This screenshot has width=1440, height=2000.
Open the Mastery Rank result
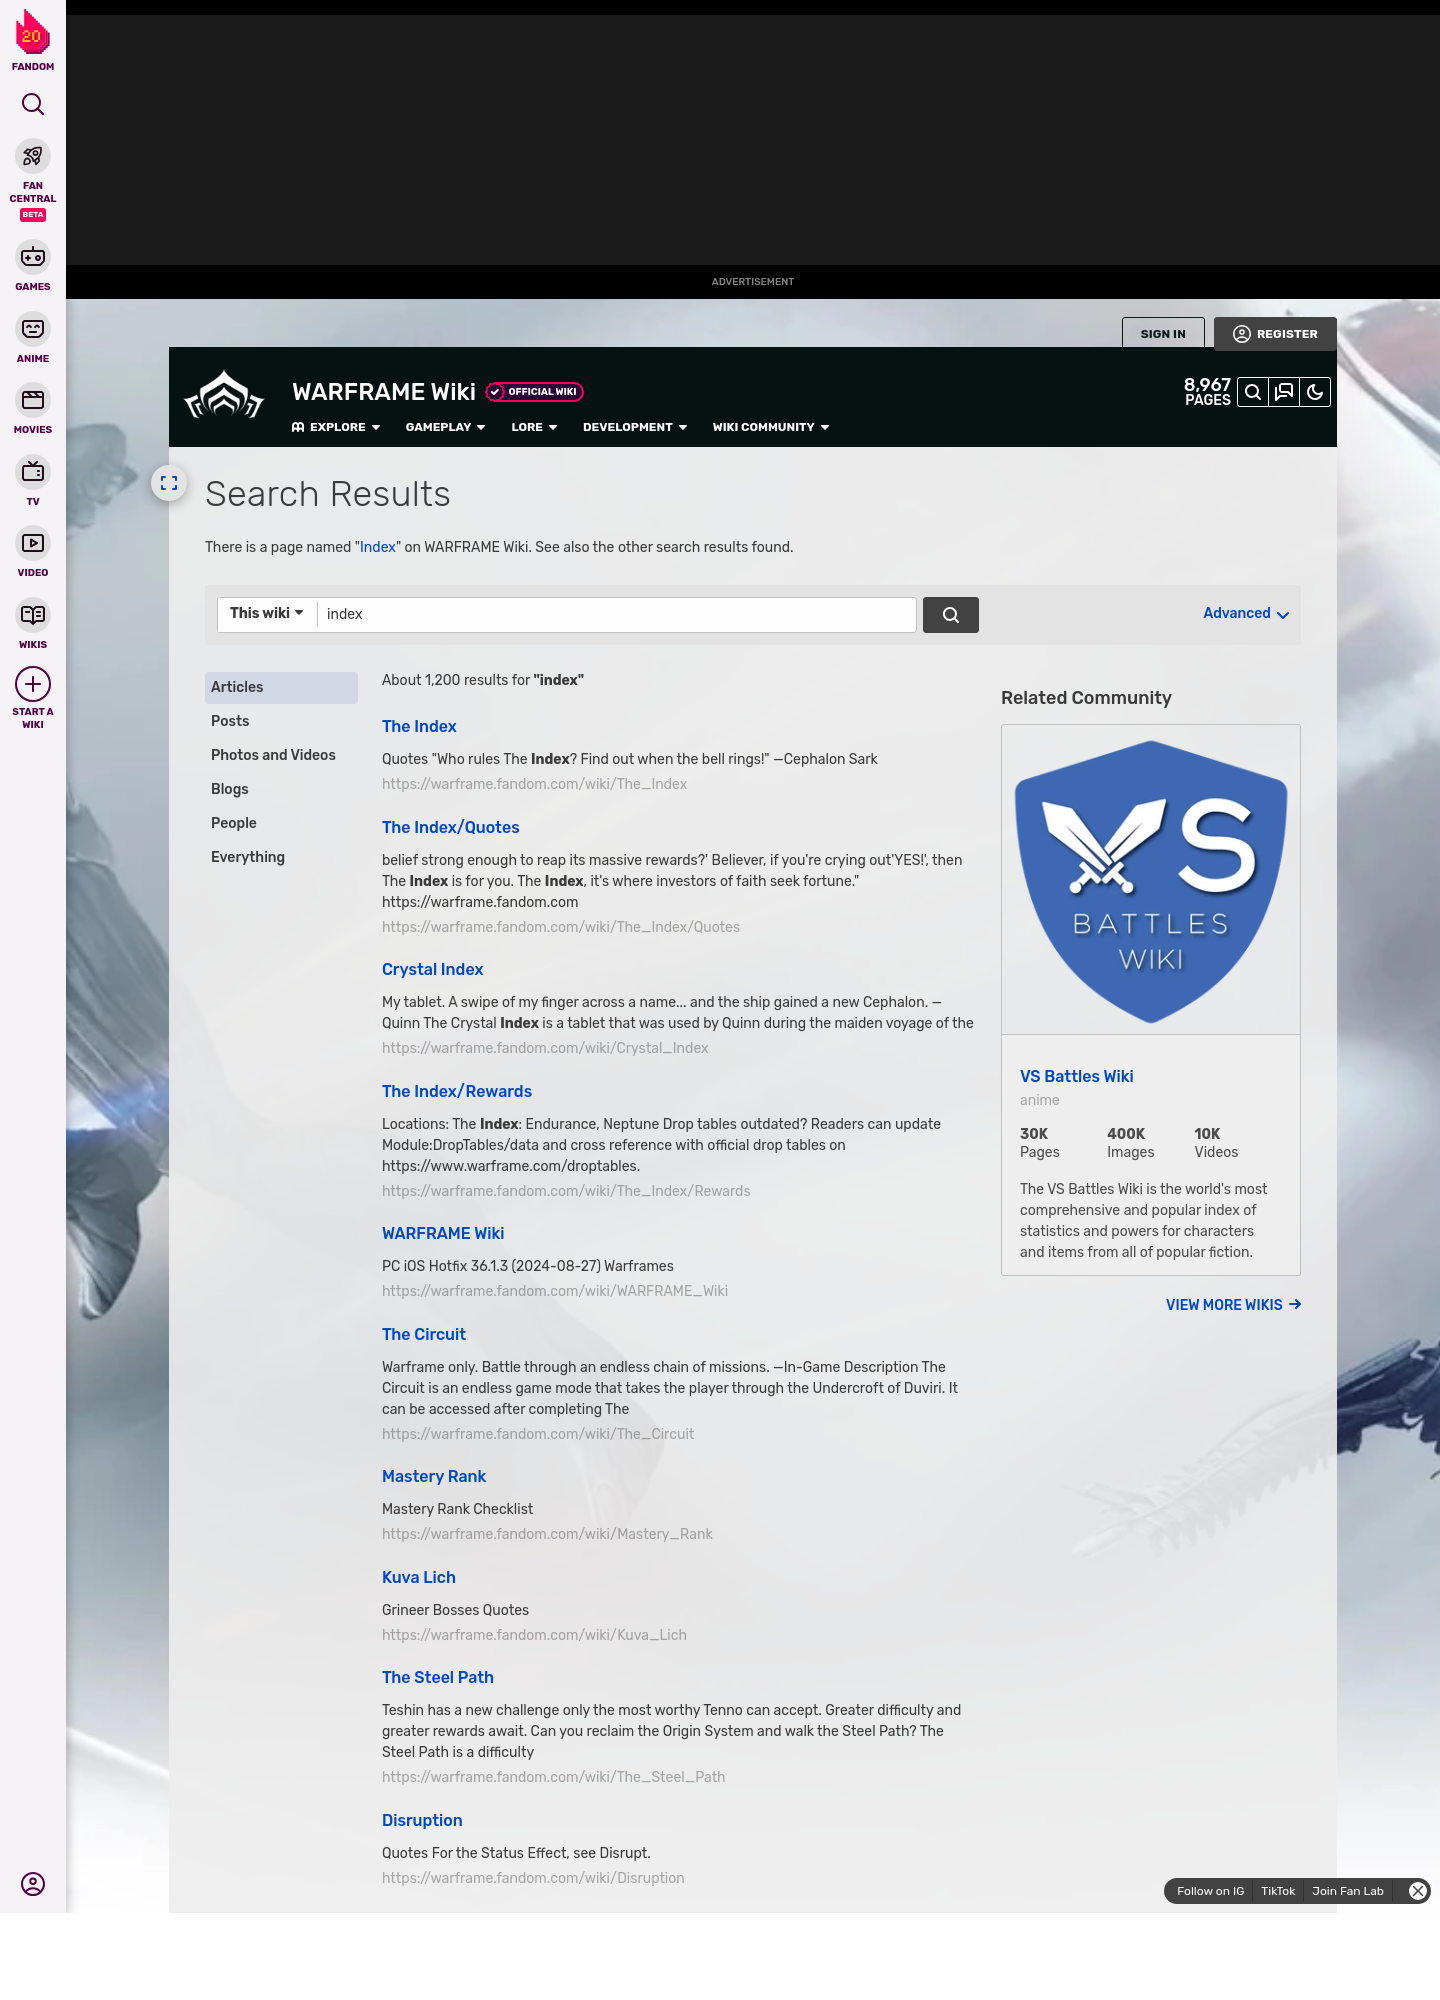(x=434, y=1476)
